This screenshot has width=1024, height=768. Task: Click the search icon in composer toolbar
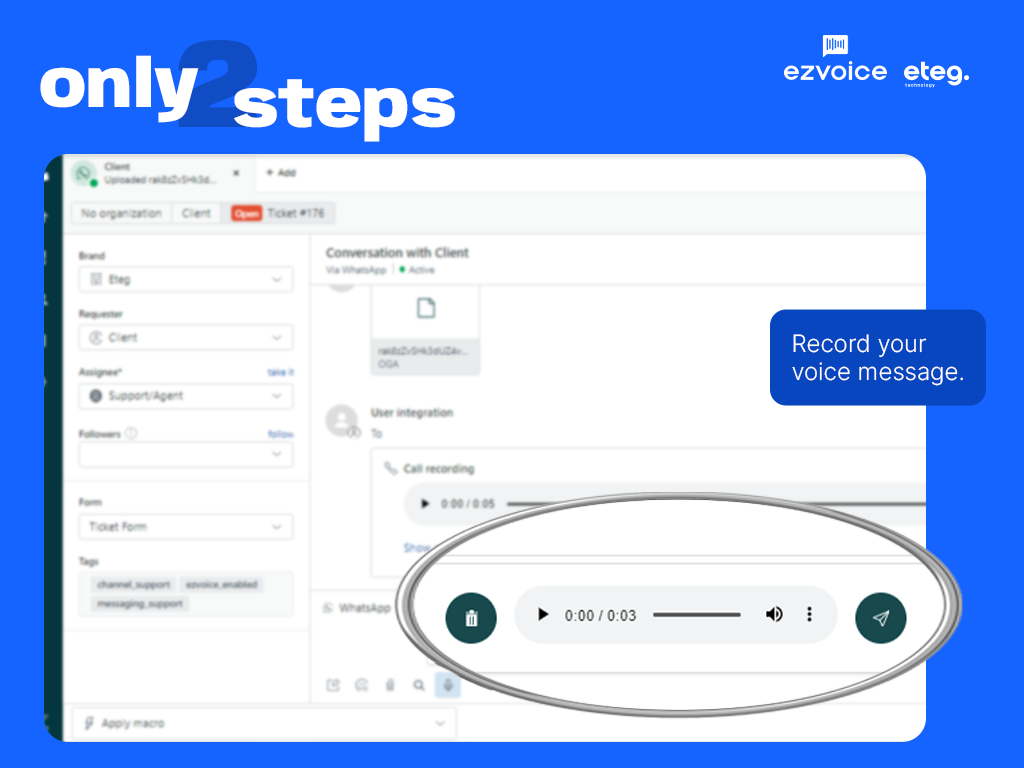(419, 685)
